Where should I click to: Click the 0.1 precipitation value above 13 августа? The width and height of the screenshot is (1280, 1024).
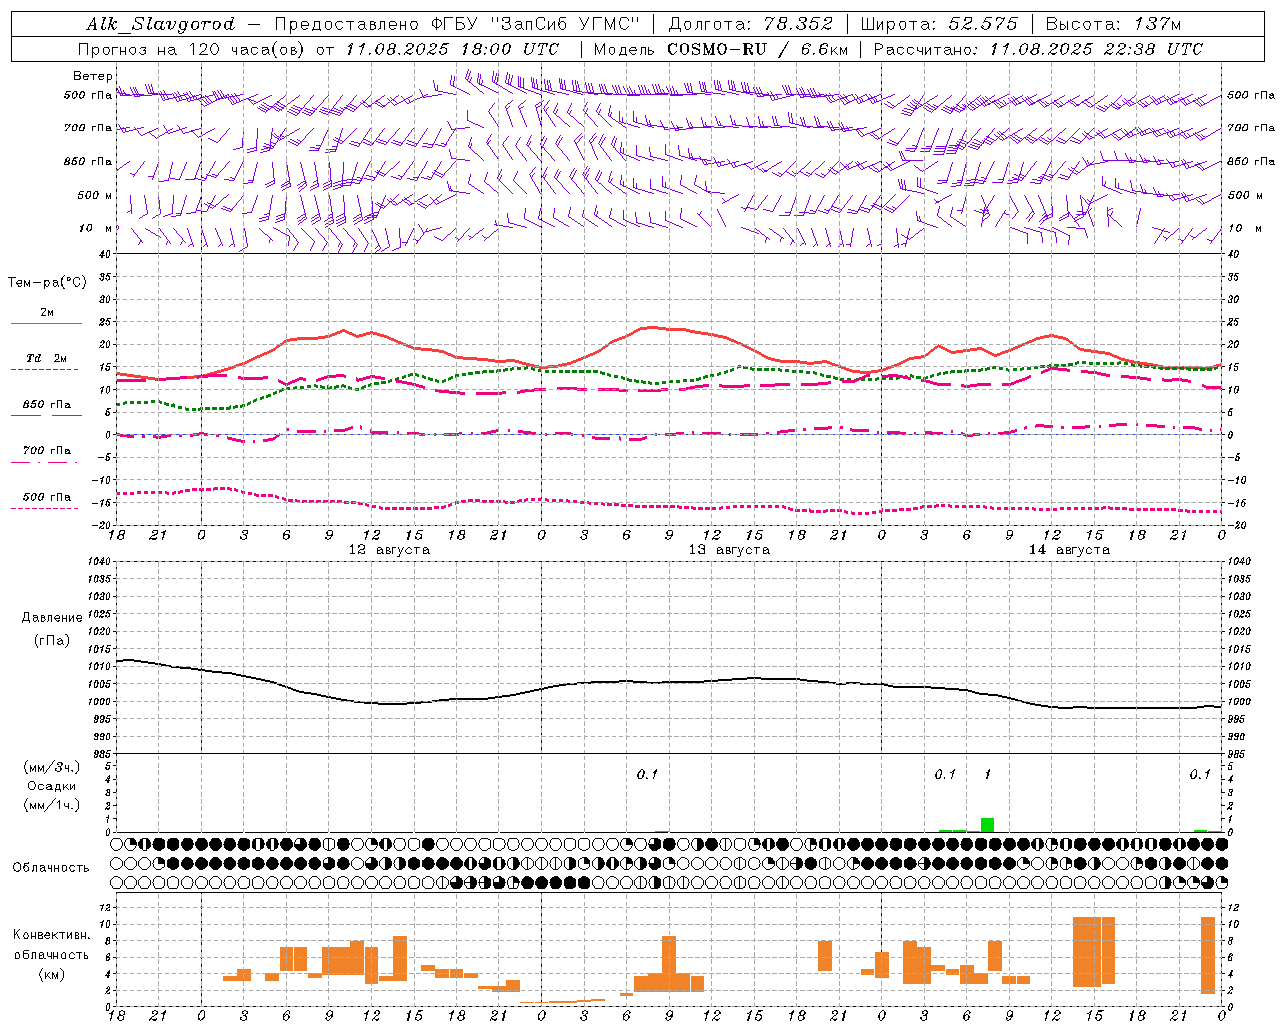(x=648, y=774)
